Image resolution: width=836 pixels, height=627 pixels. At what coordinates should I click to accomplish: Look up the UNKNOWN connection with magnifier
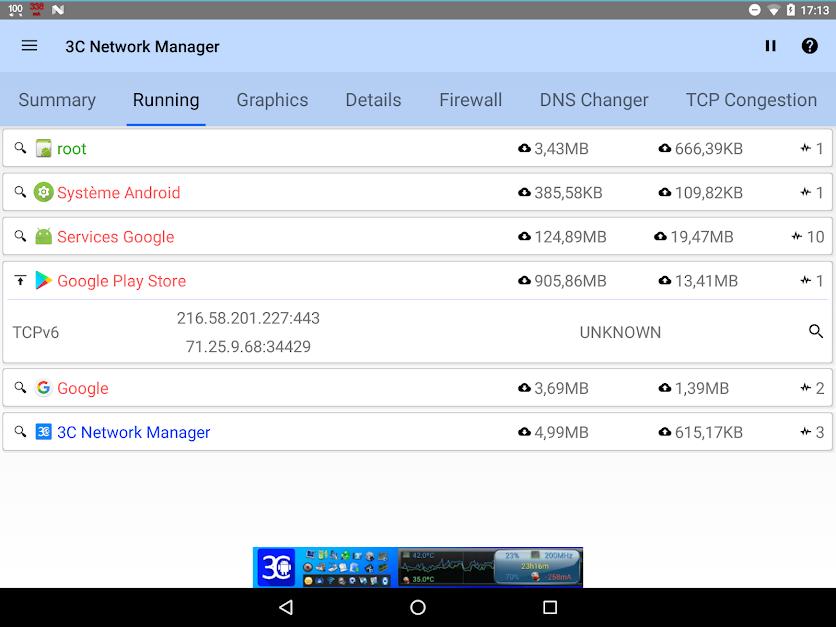click(x=816, y=332)
